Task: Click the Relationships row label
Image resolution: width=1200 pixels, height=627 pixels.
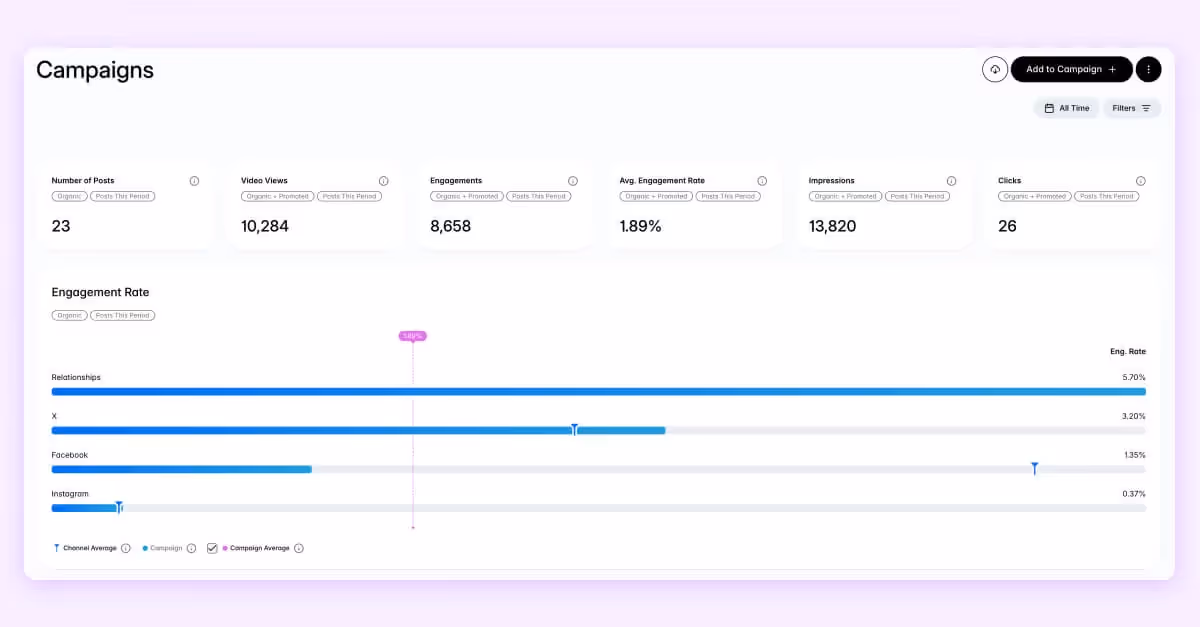Action: (76, 377)
